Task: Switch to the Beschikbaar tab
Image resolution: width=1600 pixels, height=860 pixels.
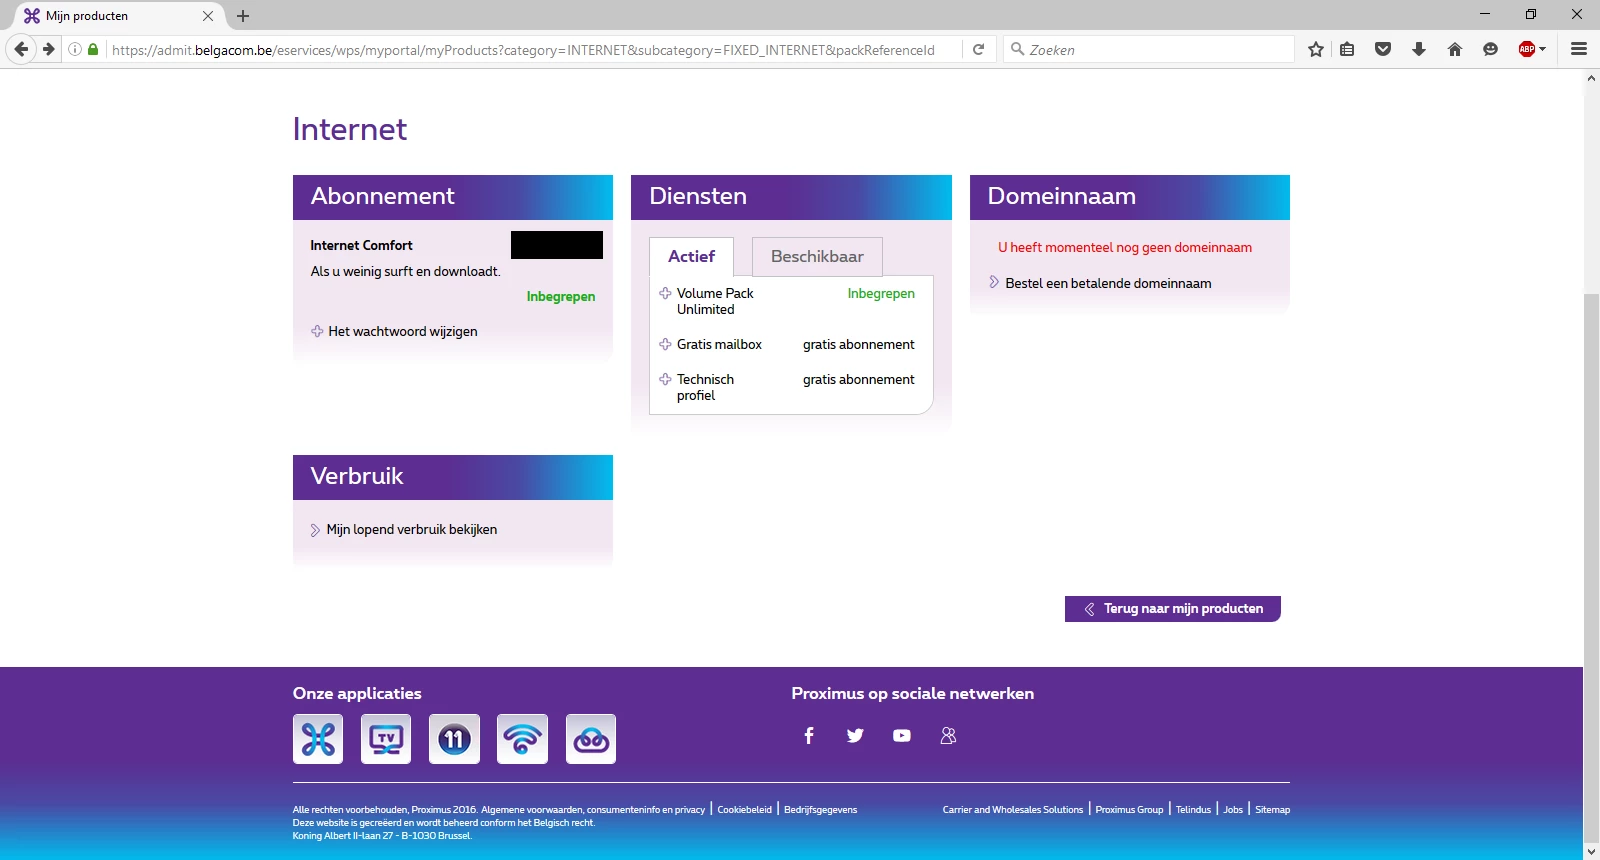Action: [817, 256]
